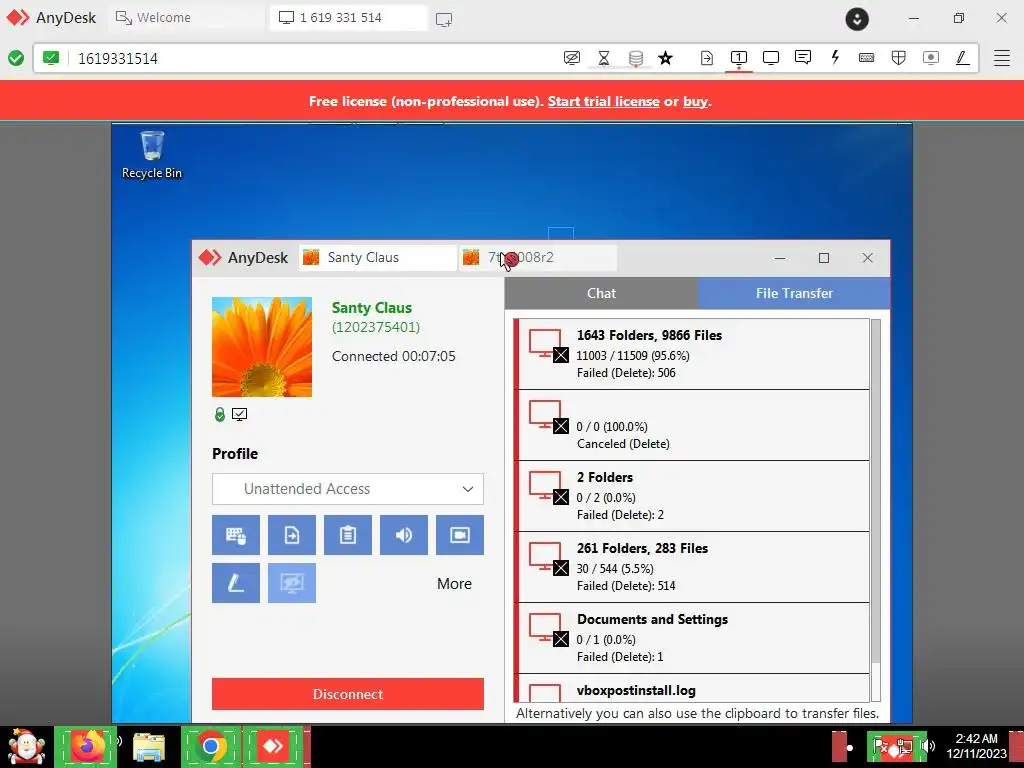Open Google Chrome from the remote taskbar
1024x768 pixels.
[210, 746]
